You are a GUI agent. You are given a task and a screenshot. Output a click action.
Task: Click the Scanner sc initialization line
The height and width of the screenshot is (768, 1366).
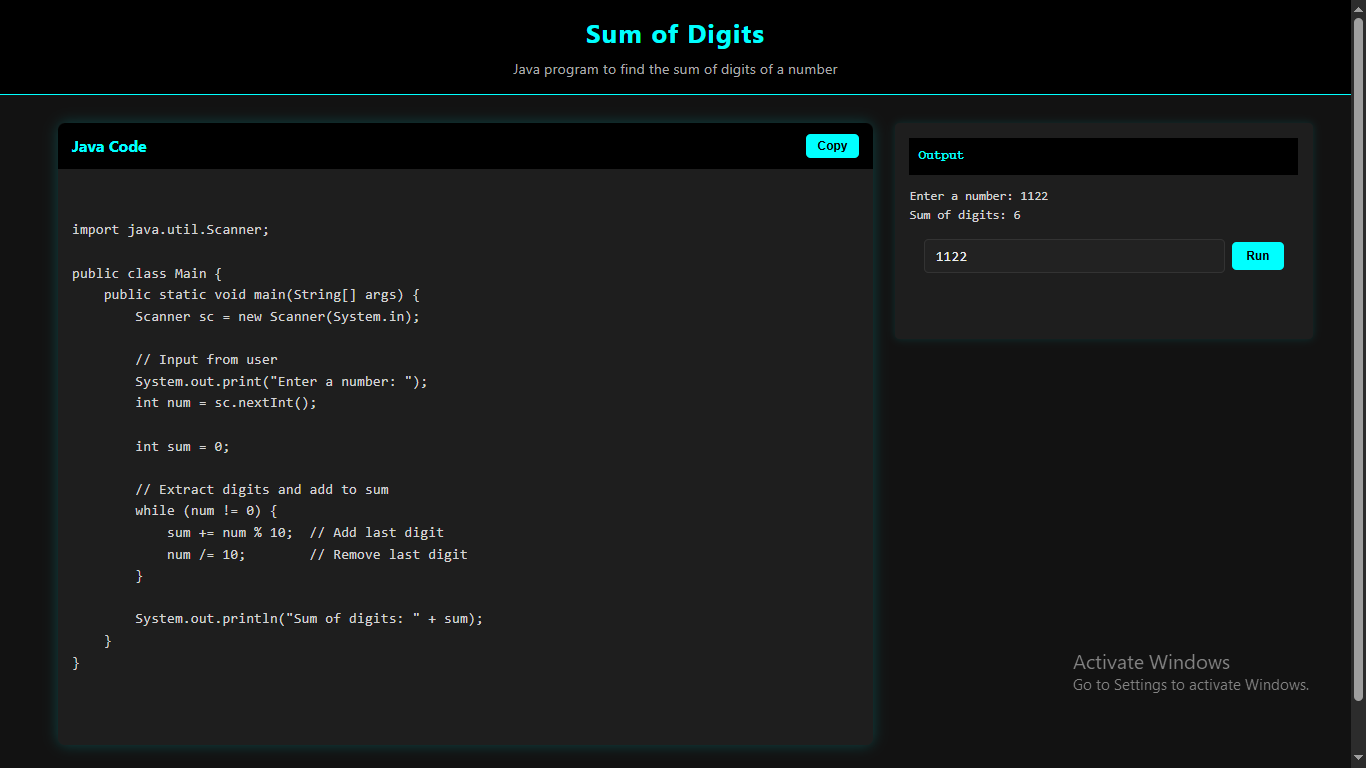click(277, 316)
